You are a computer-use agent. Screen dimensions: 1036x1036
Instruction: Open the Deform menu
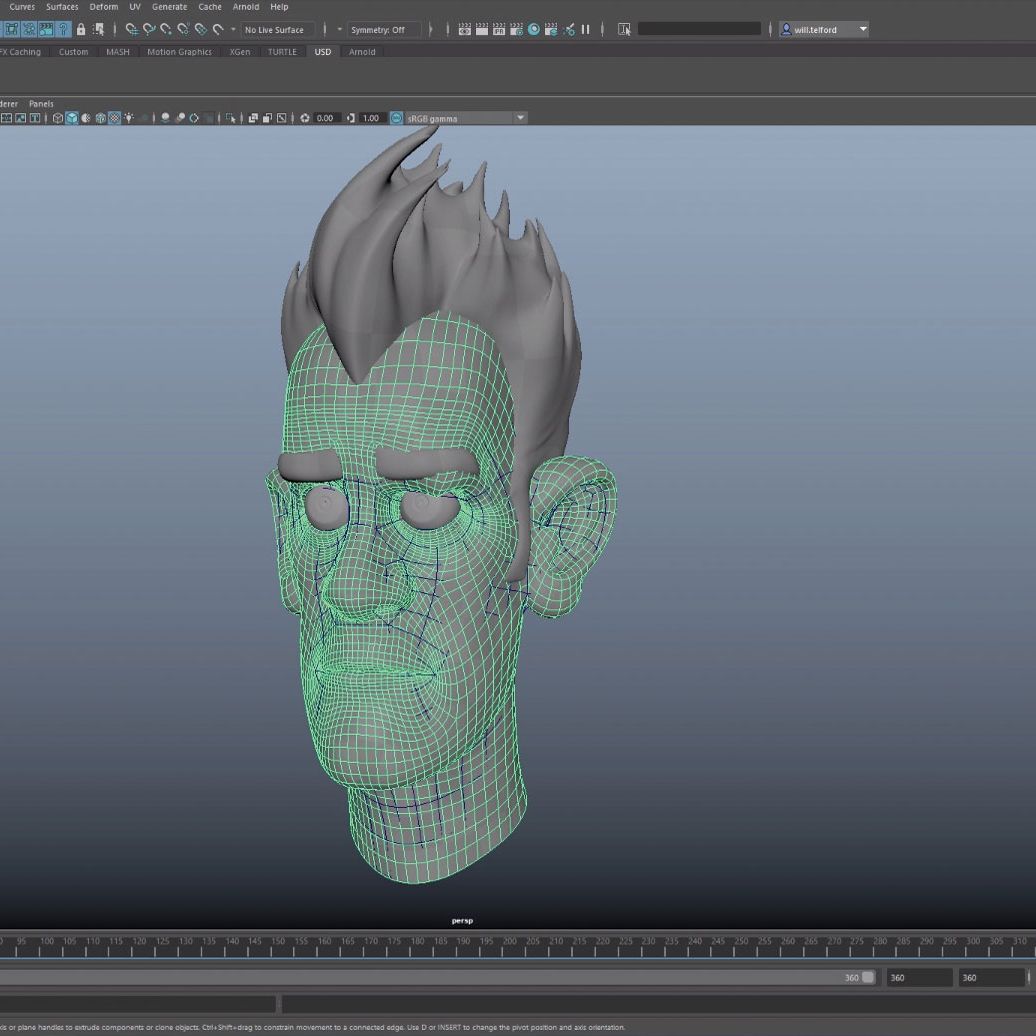[x=103, y=7]
